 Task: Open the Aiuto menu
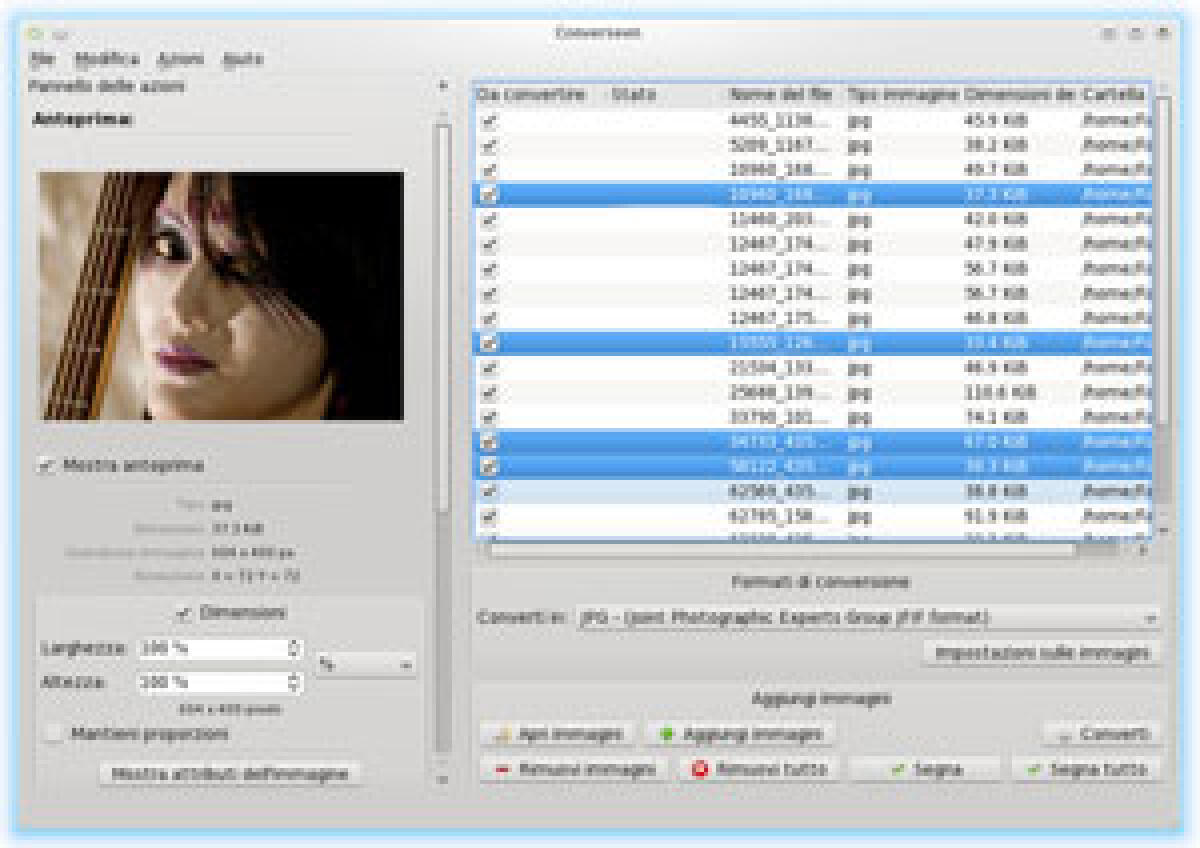coord(242,58)
